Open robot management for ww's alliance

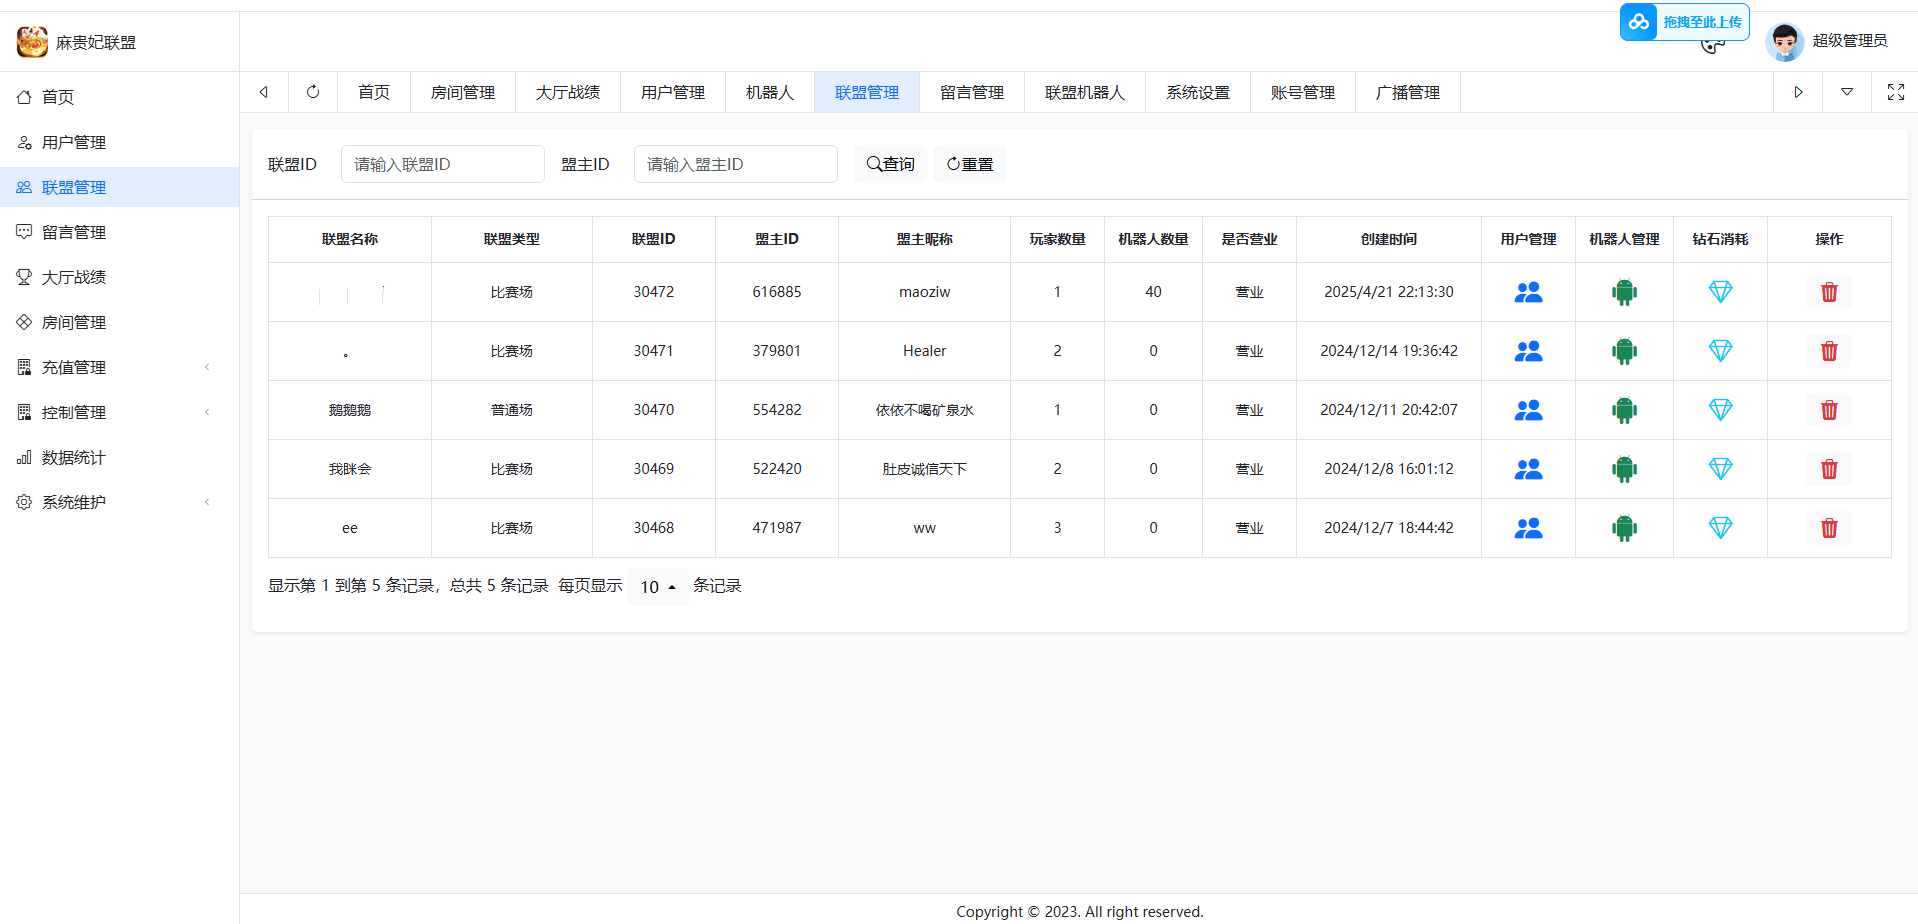pos(1624,528)
